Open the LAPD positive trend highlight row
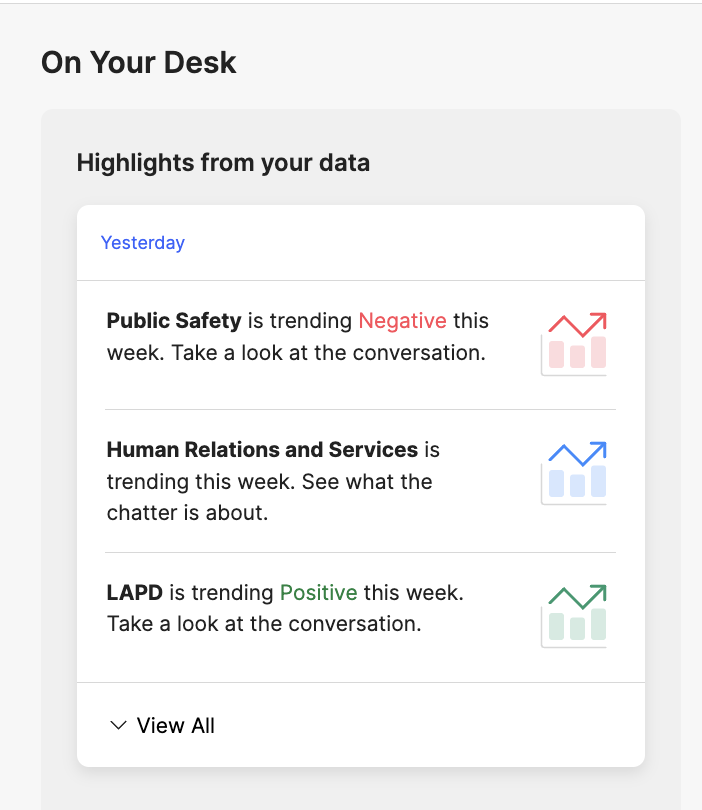702x810 pixels. tap(361, 617)
